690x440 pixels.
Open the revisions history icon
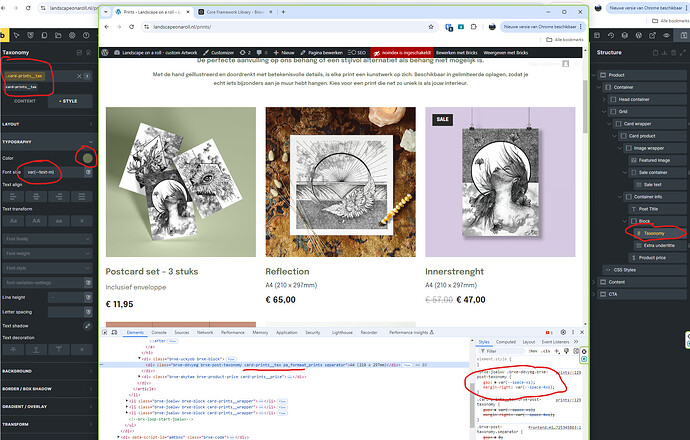(611, 35)
